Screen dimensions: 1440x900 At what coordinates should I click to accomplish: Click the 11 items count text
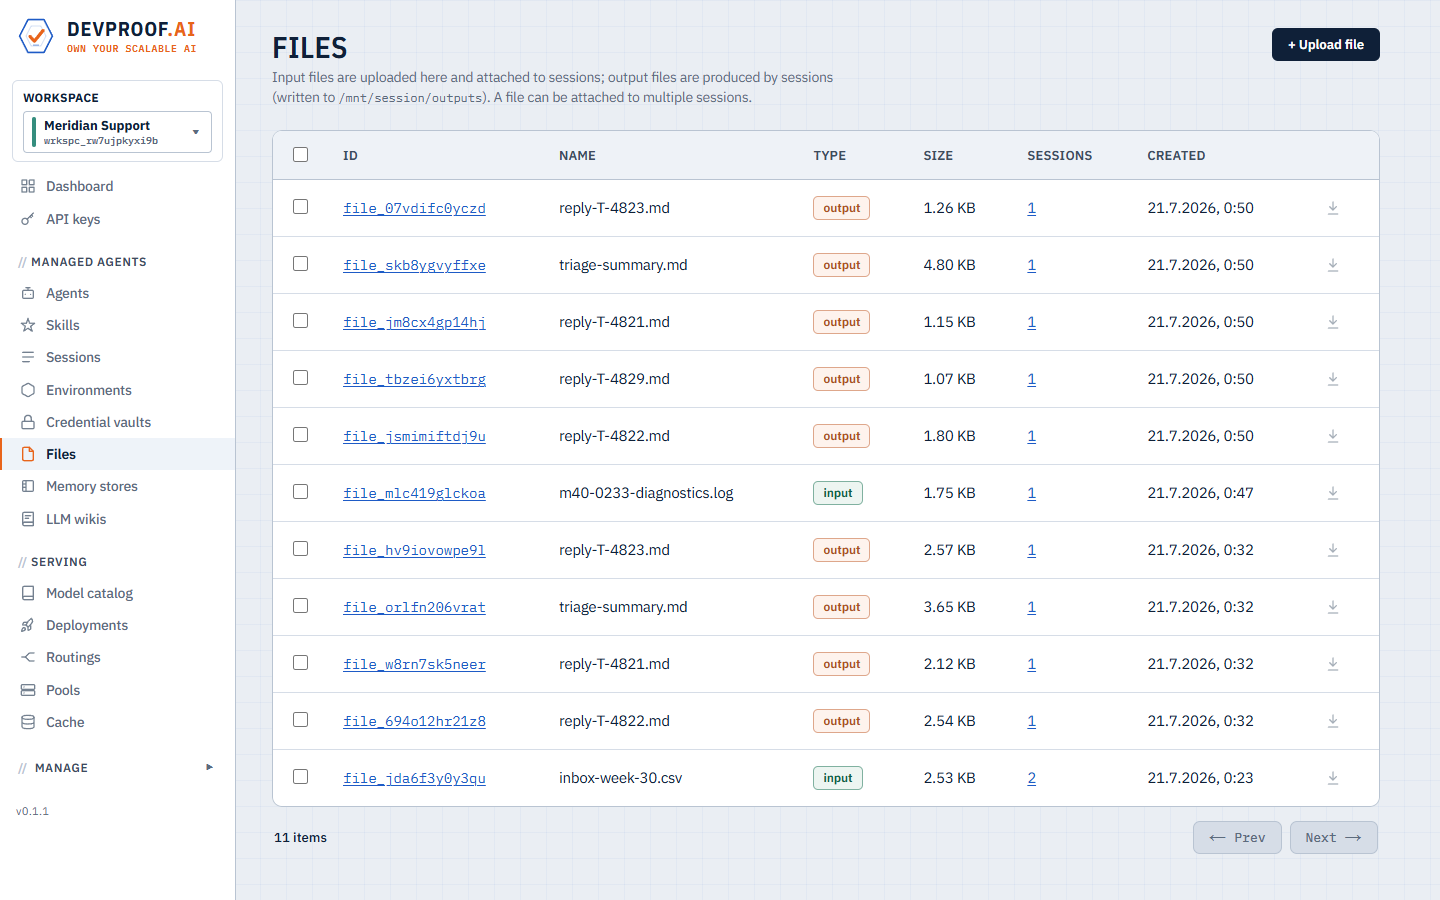(300, 838)
